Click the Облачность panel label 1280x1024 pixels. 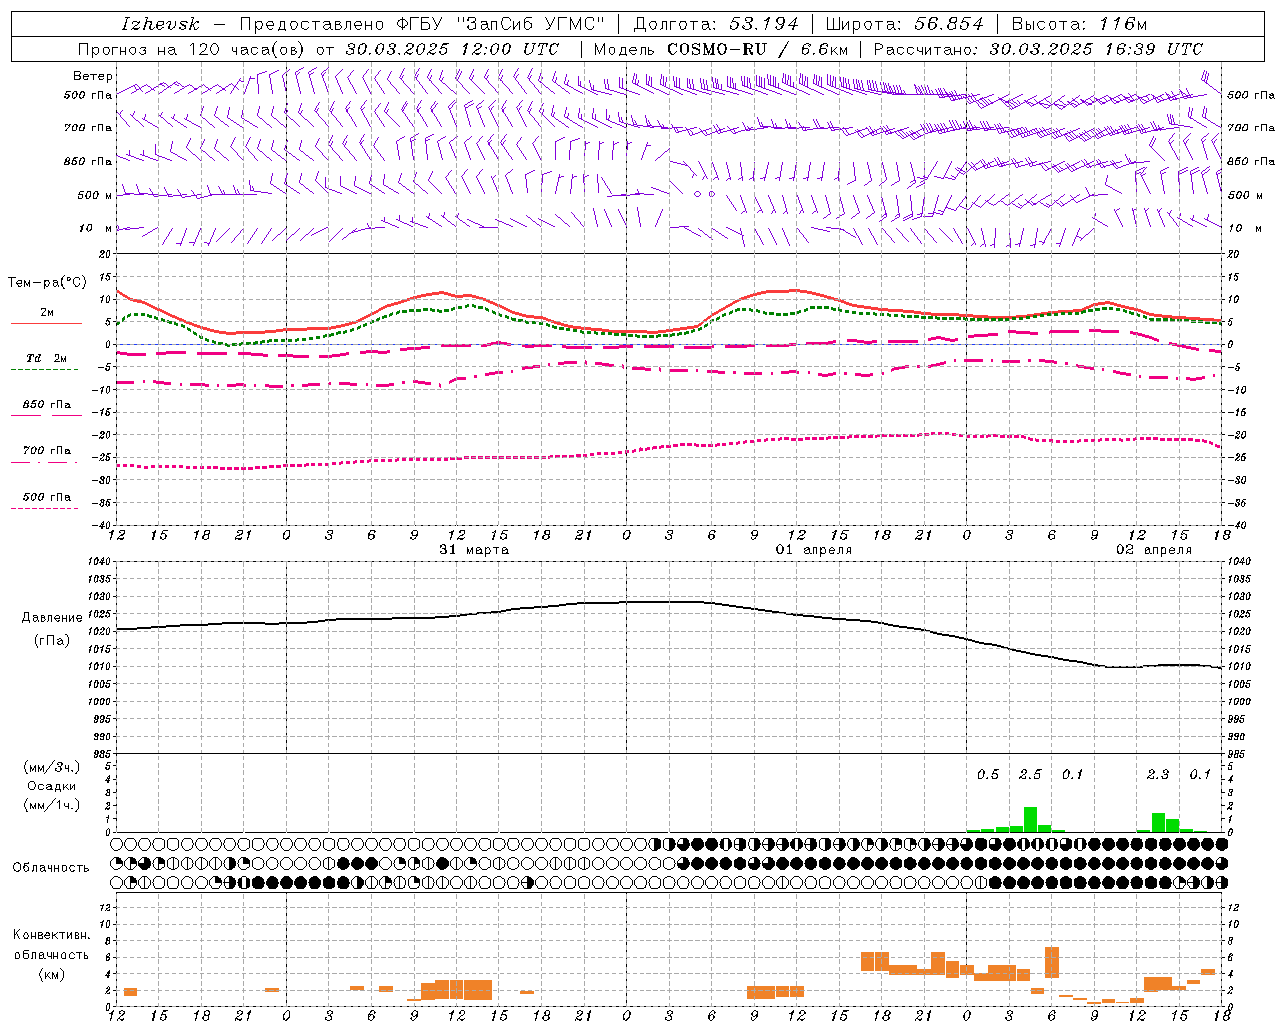point(51,868)
